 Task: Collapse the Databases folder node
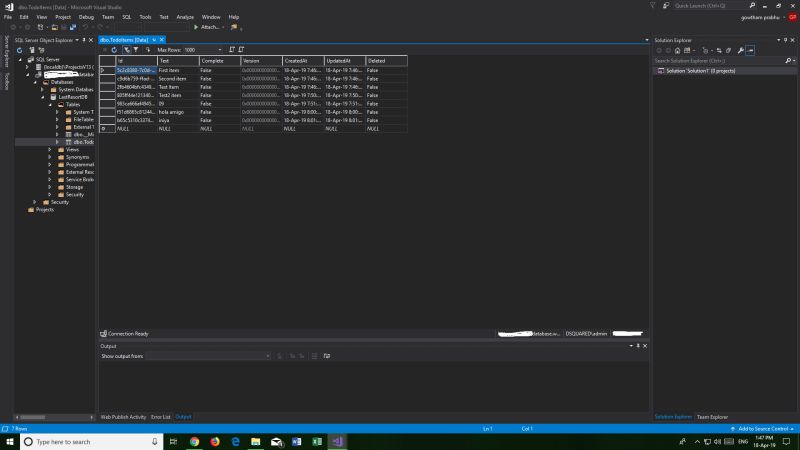[35, 82]
